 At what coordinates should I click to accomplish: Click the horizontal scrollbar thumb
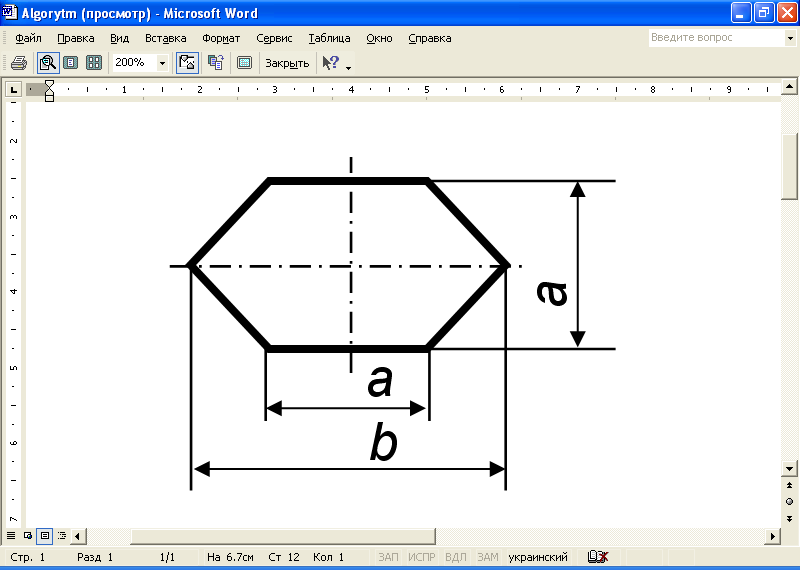click(x=283, y=536)
